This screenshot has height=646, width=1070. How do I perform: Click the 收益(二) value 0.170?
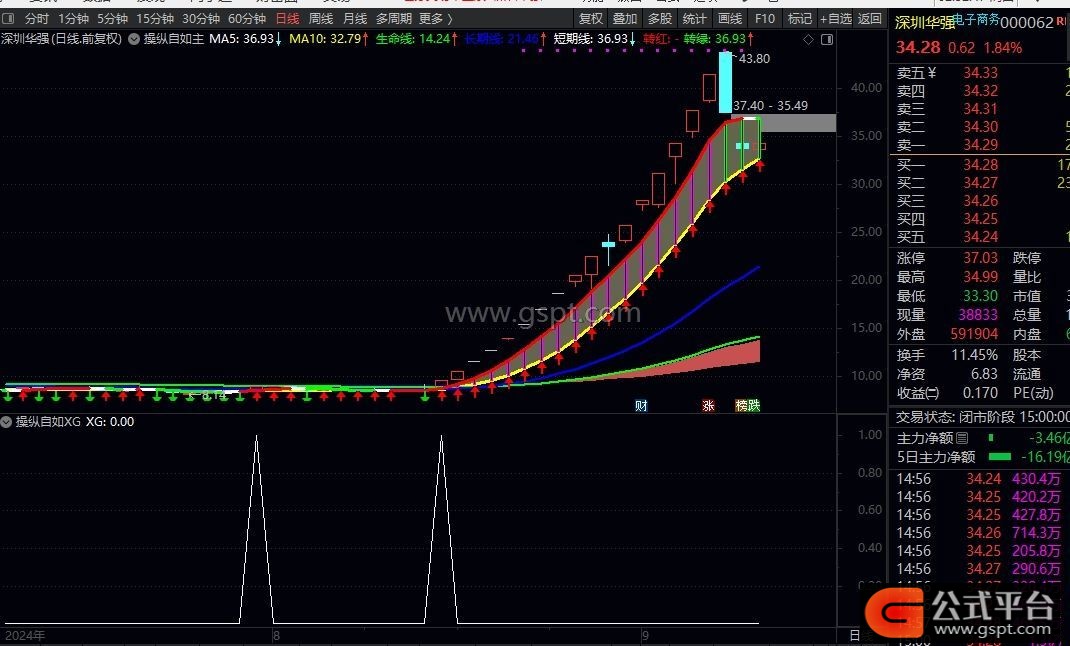(x=979, y=393)
